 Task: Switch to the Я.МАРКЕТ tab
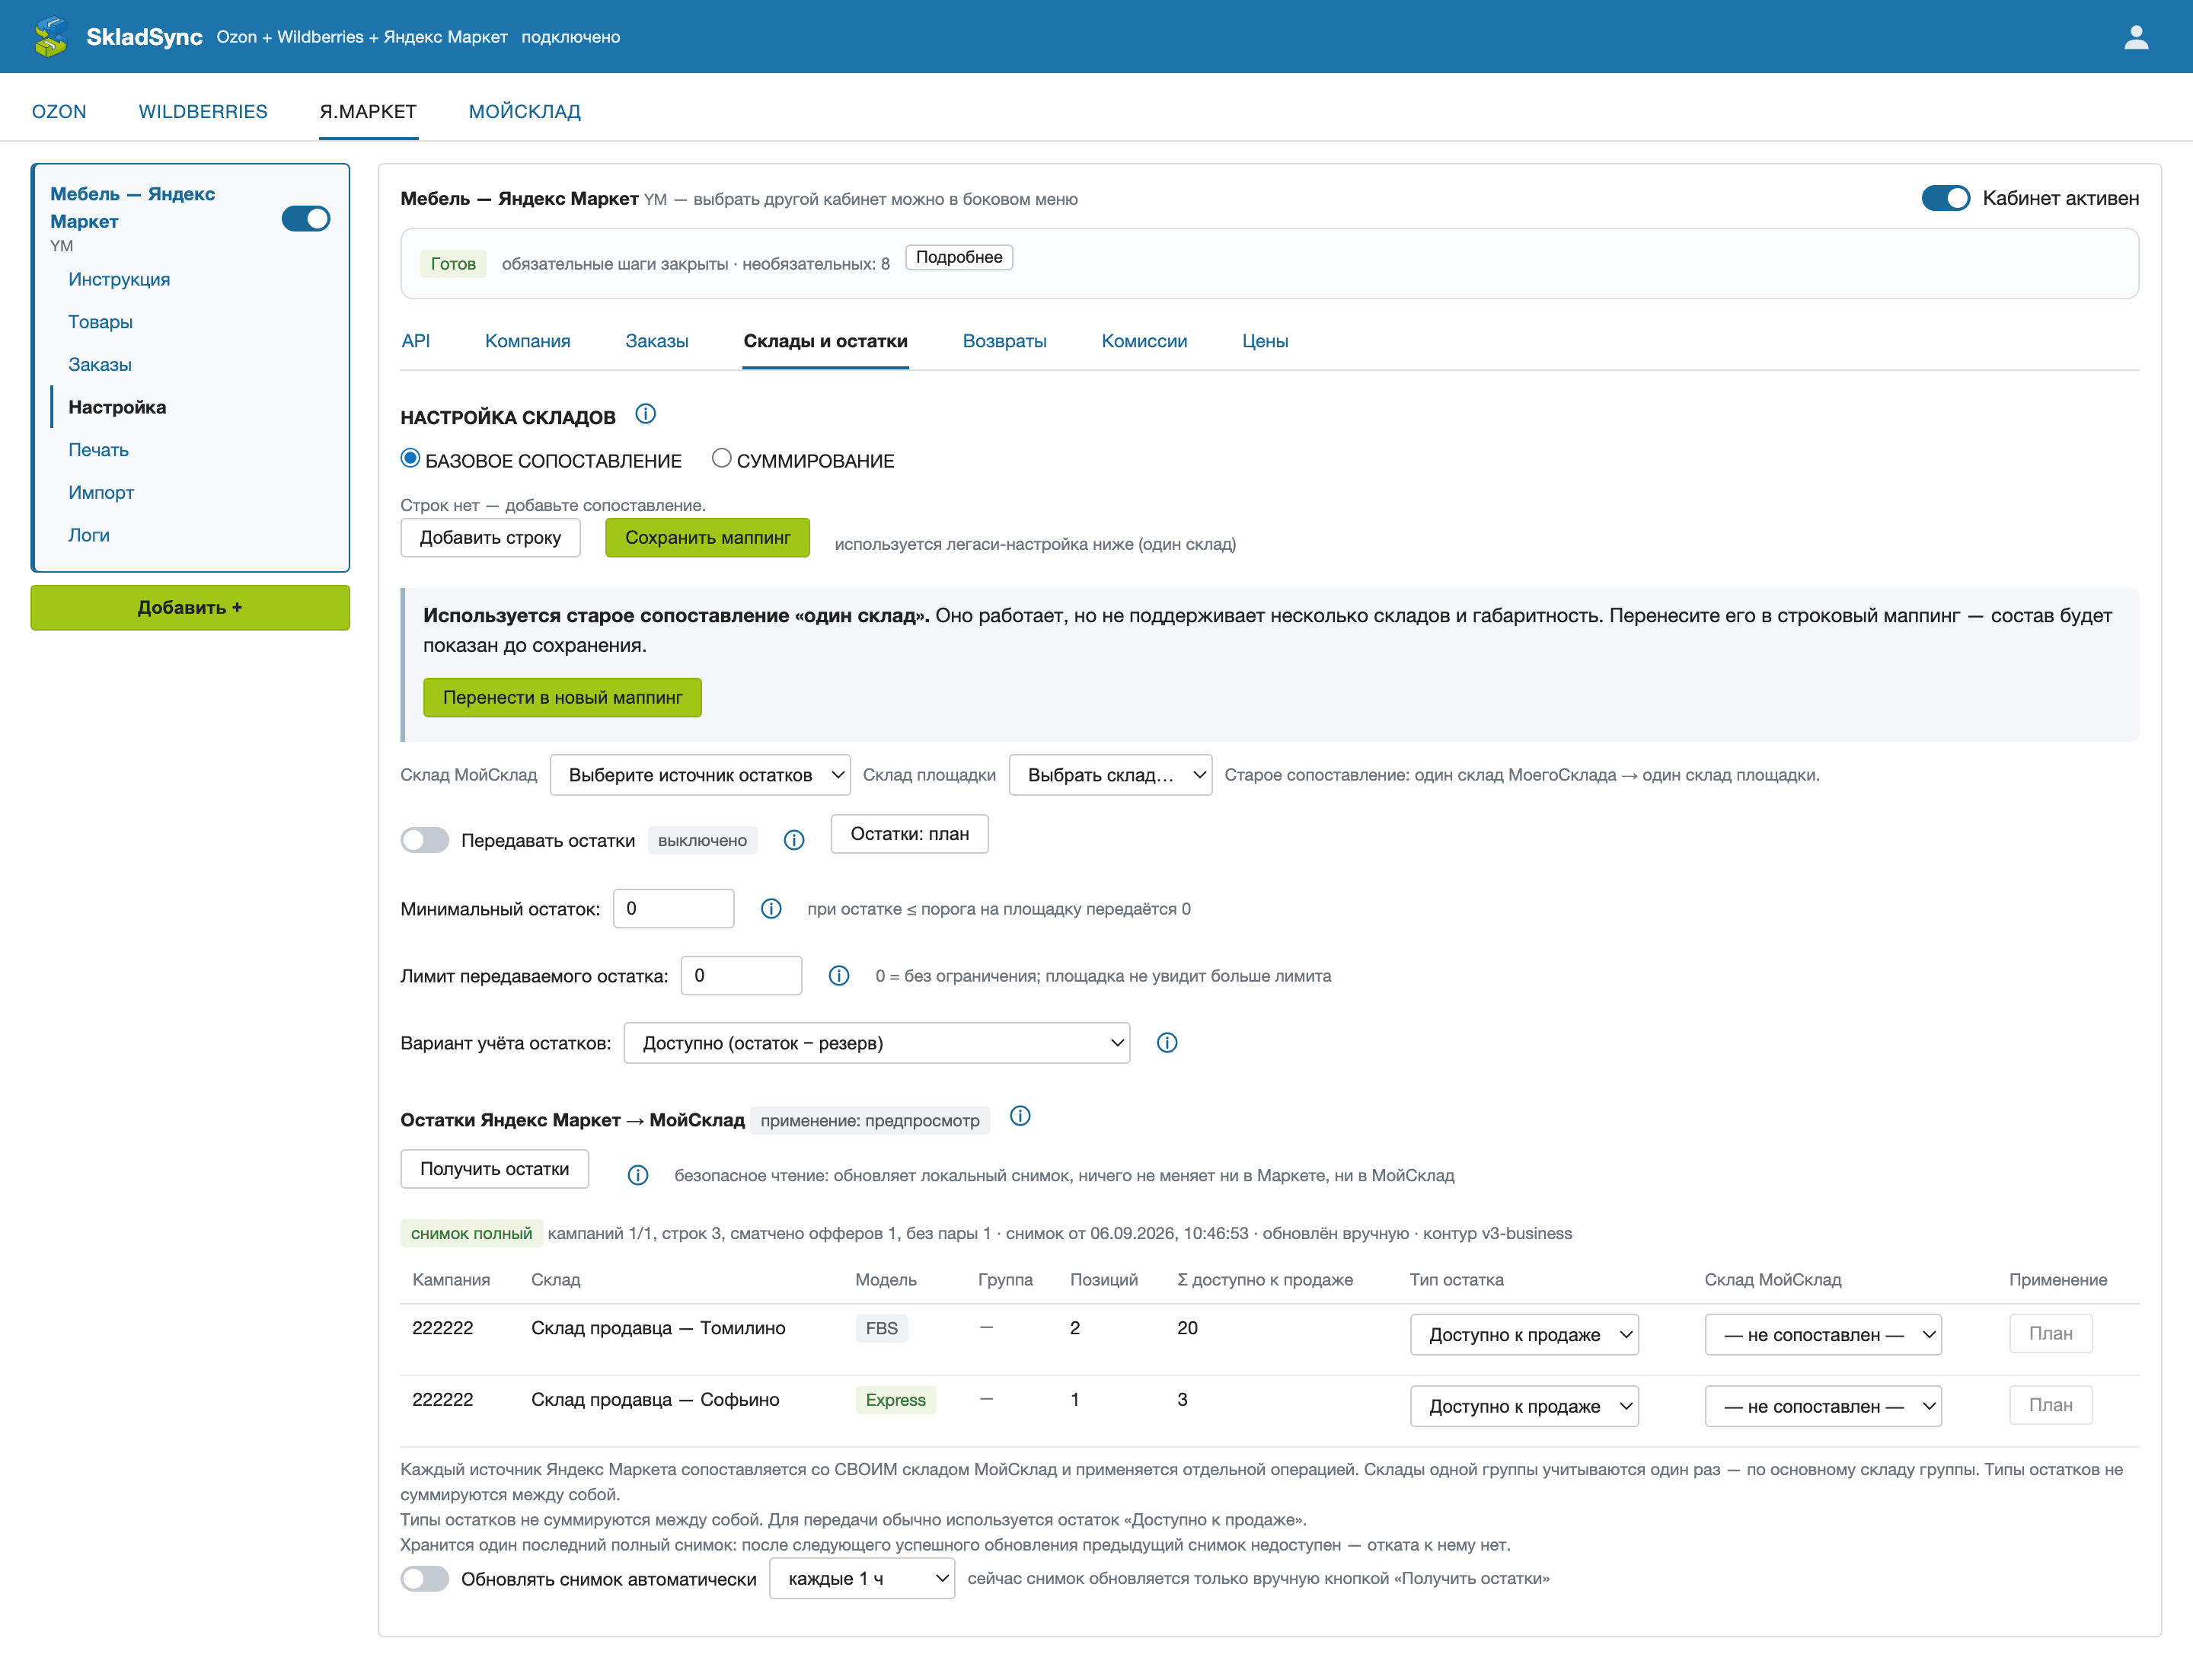pos(368,111)
